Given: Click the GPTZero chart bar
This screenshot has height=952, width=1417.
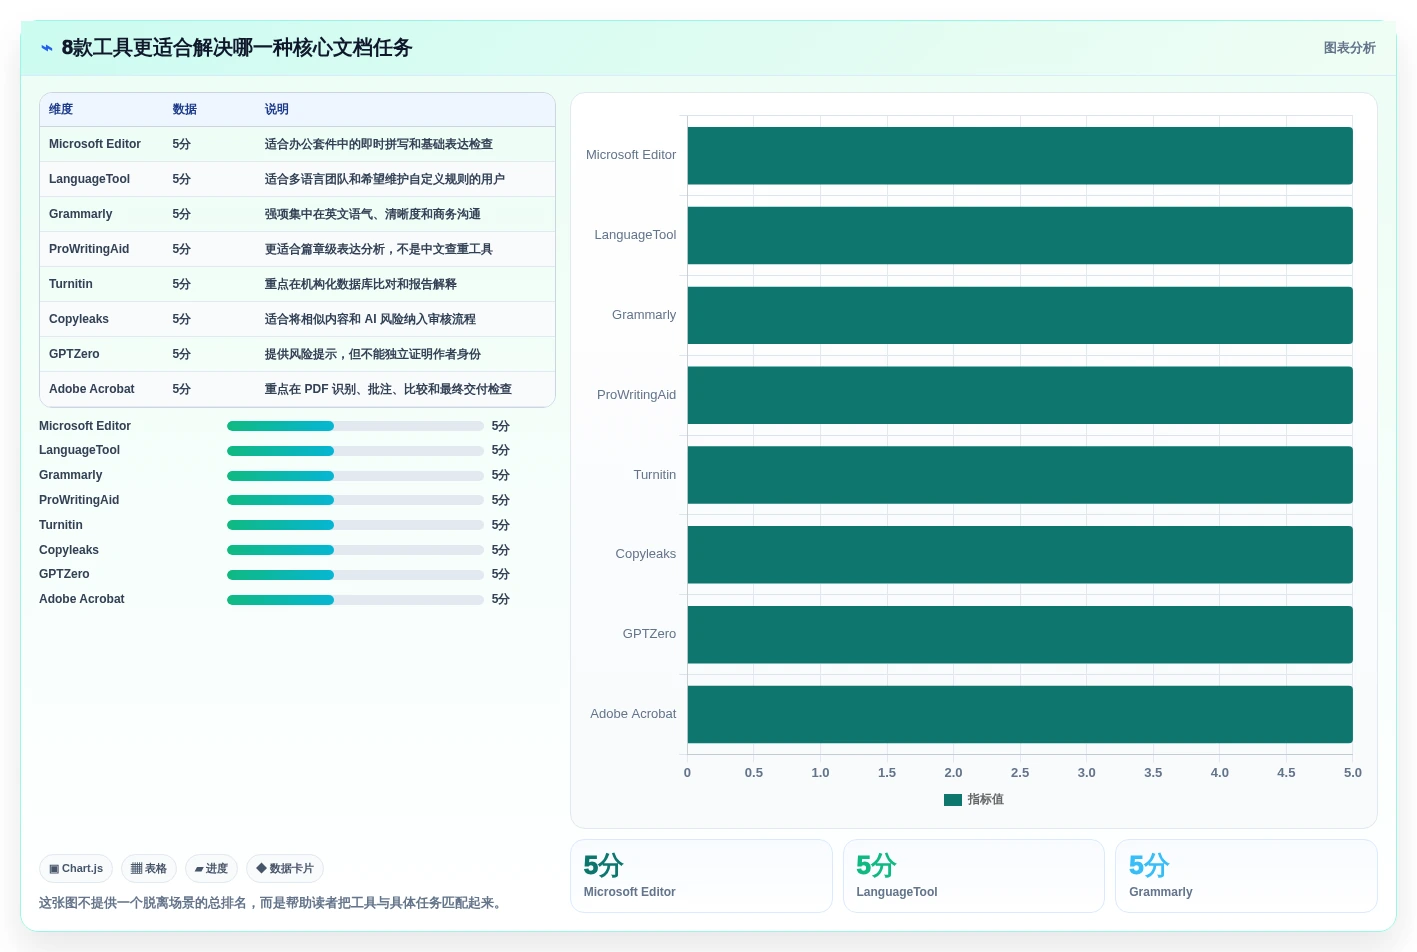Looking at the screenshot, I should (1020, 635).
